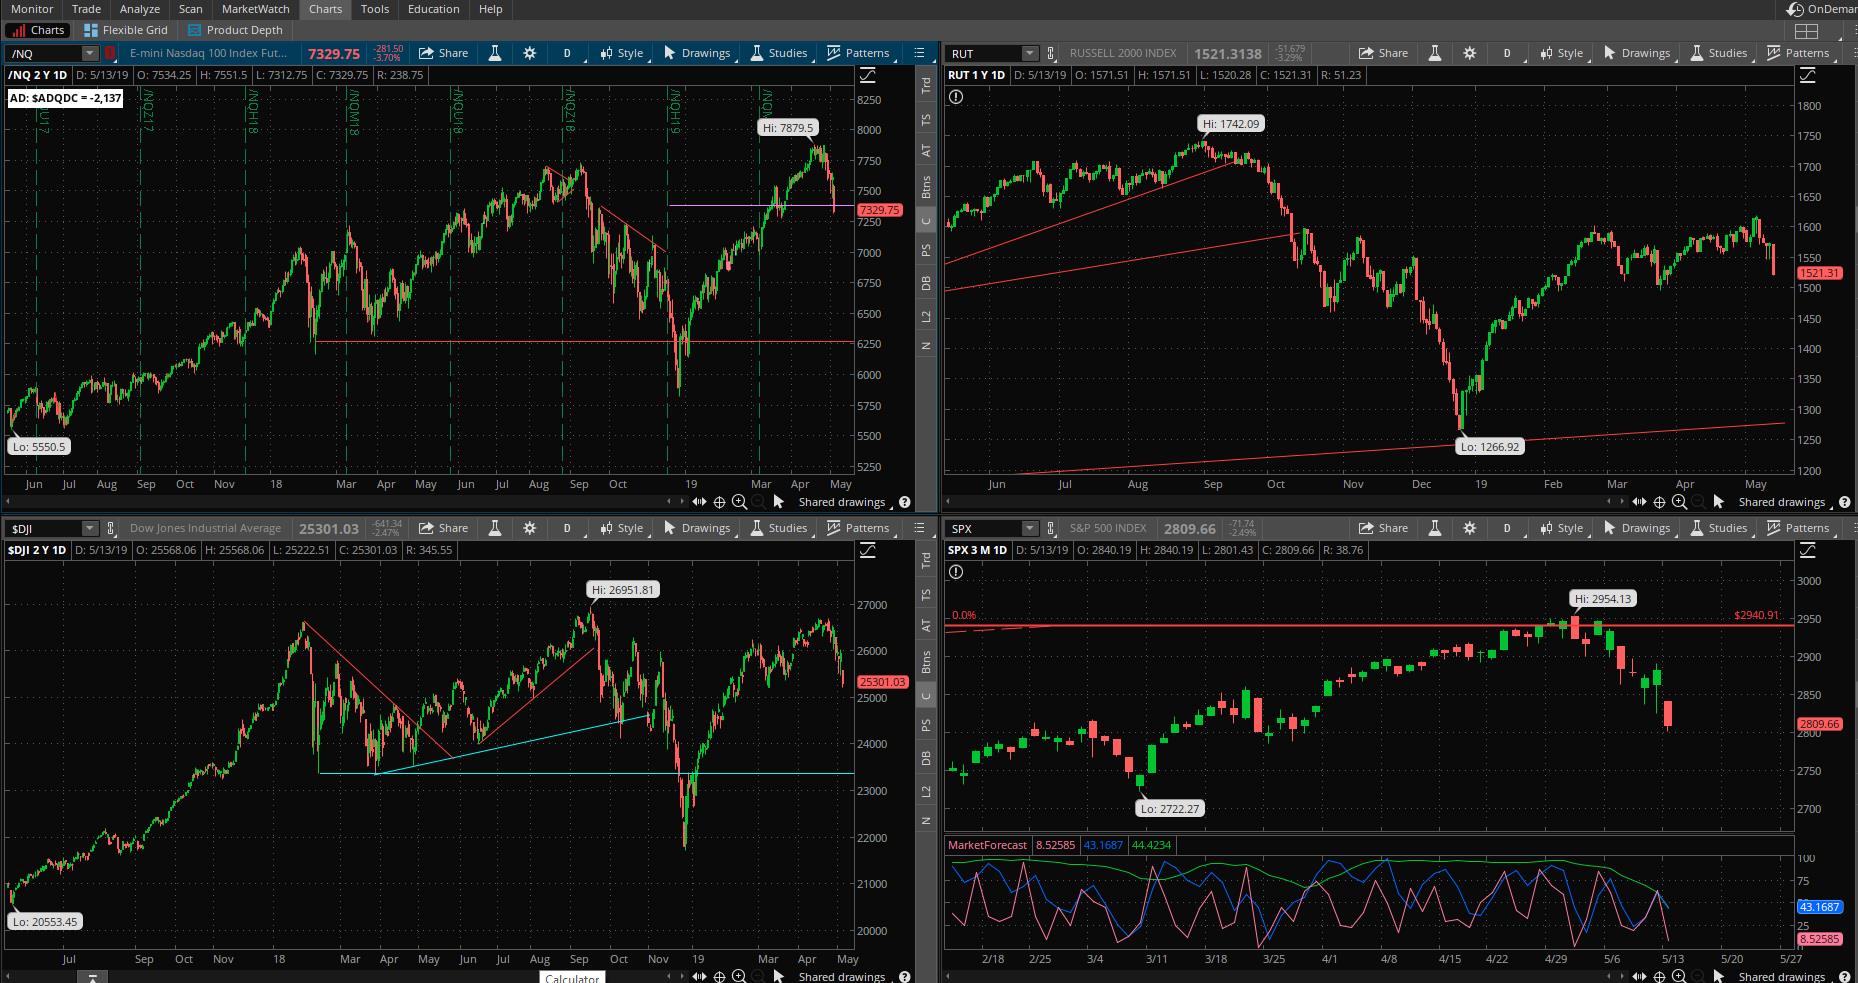Toggle the PS side tab on /NQ chart
This screenshot has height=983, width=1858.
click(x=926, y=250)
